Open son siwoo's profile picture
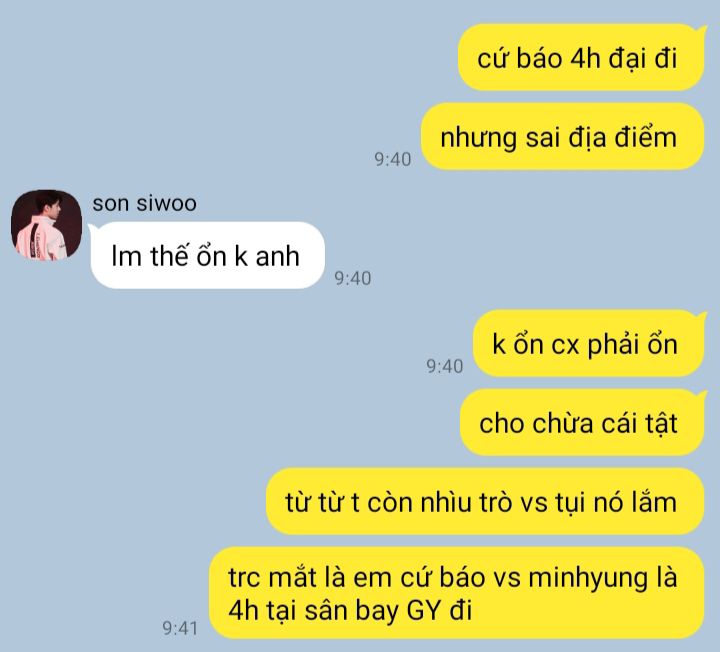 pos(46,225)
